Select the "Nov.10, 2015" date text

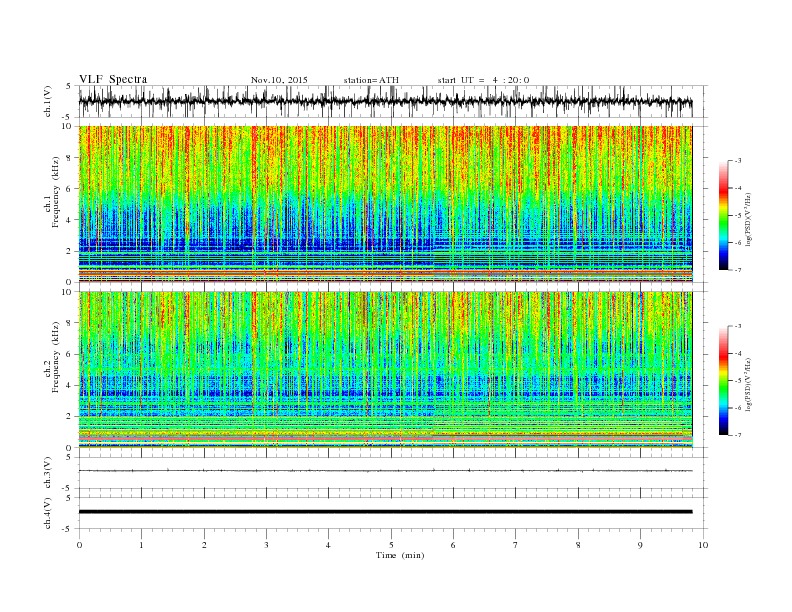pos(279,80)
